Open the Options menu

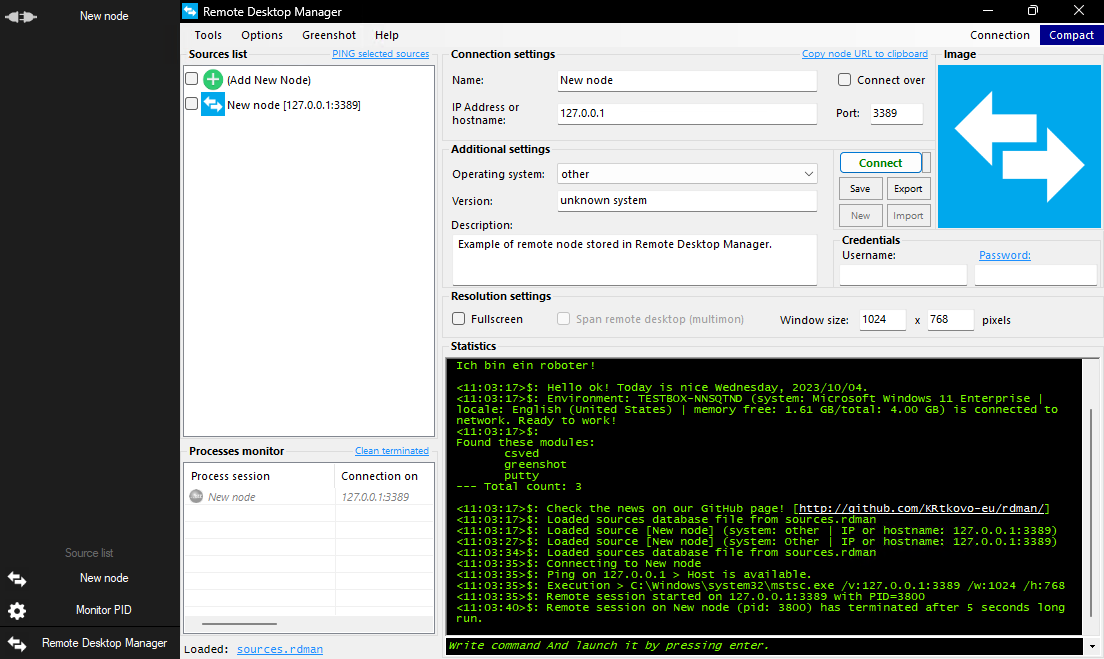click(262, 35)
